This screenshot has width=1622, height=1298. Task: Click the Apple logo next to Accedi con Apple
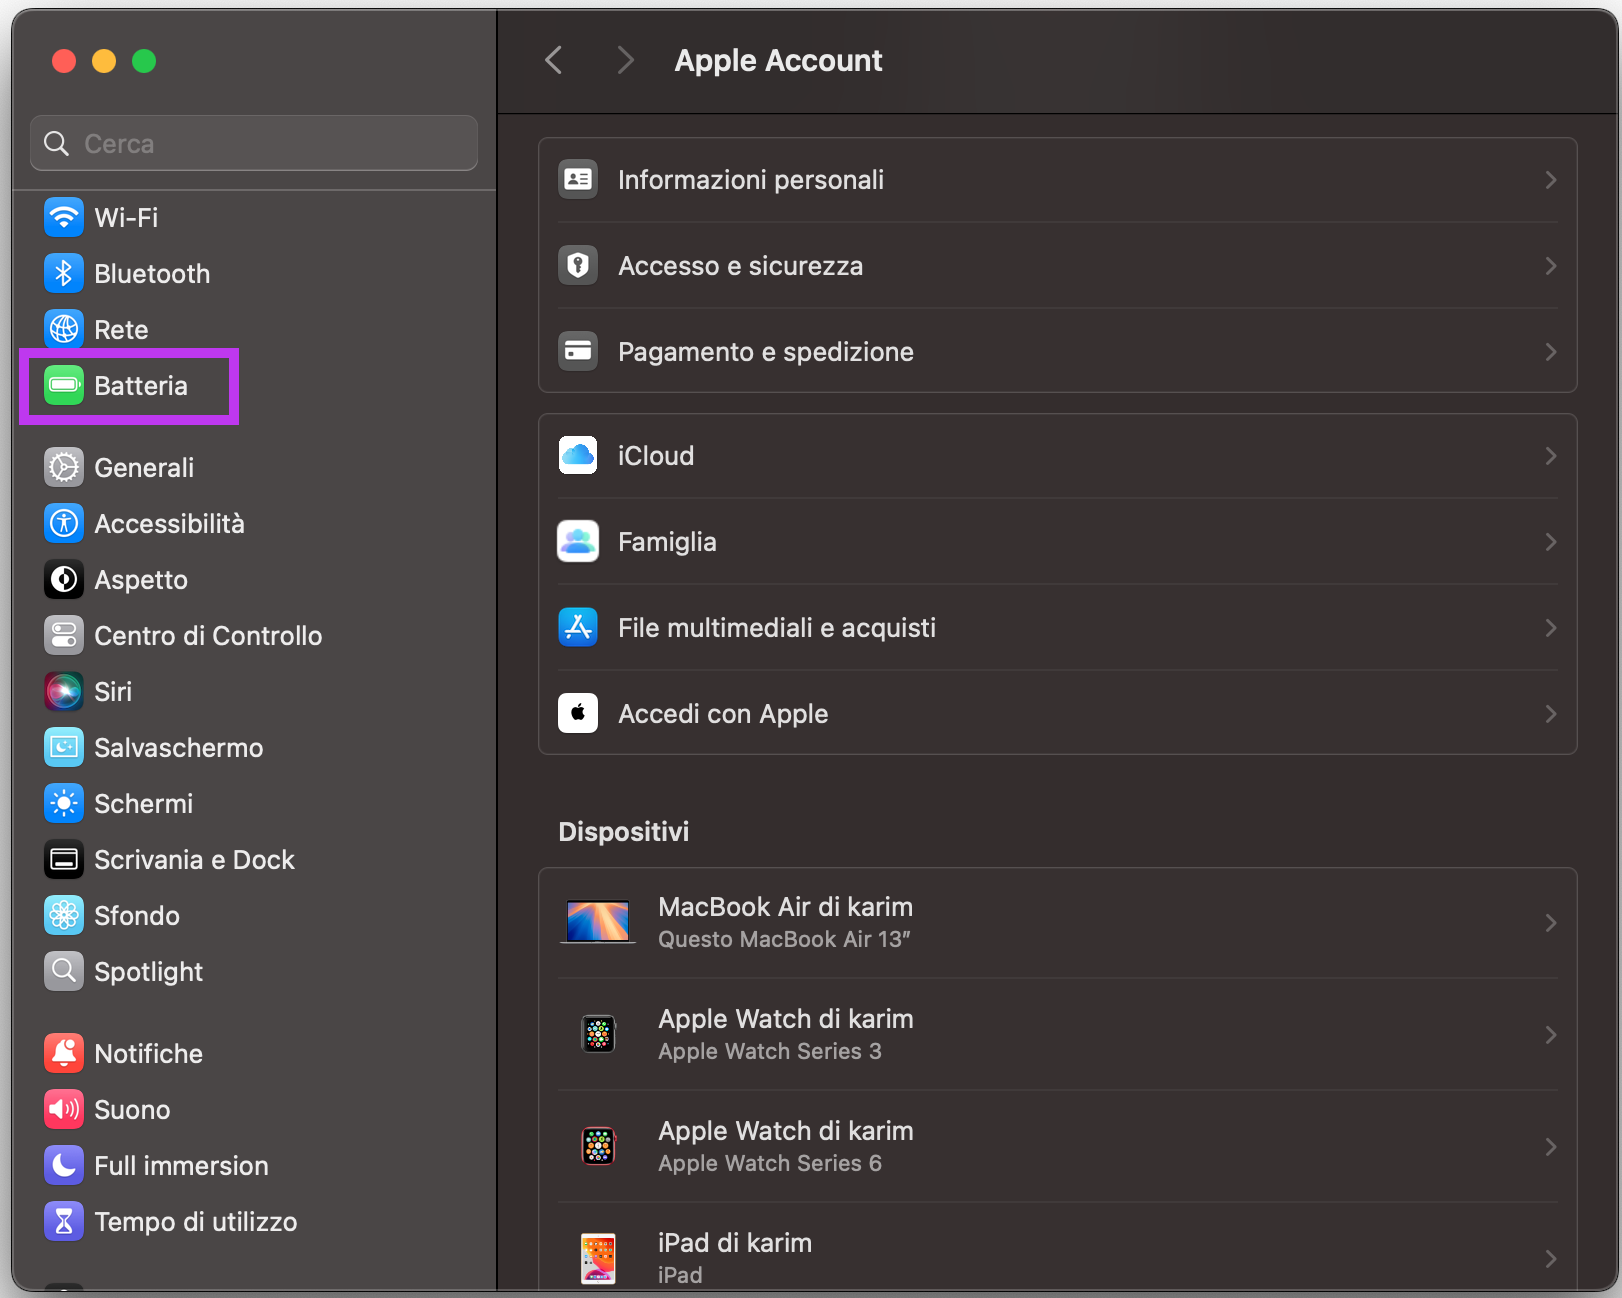pos(578,713)
